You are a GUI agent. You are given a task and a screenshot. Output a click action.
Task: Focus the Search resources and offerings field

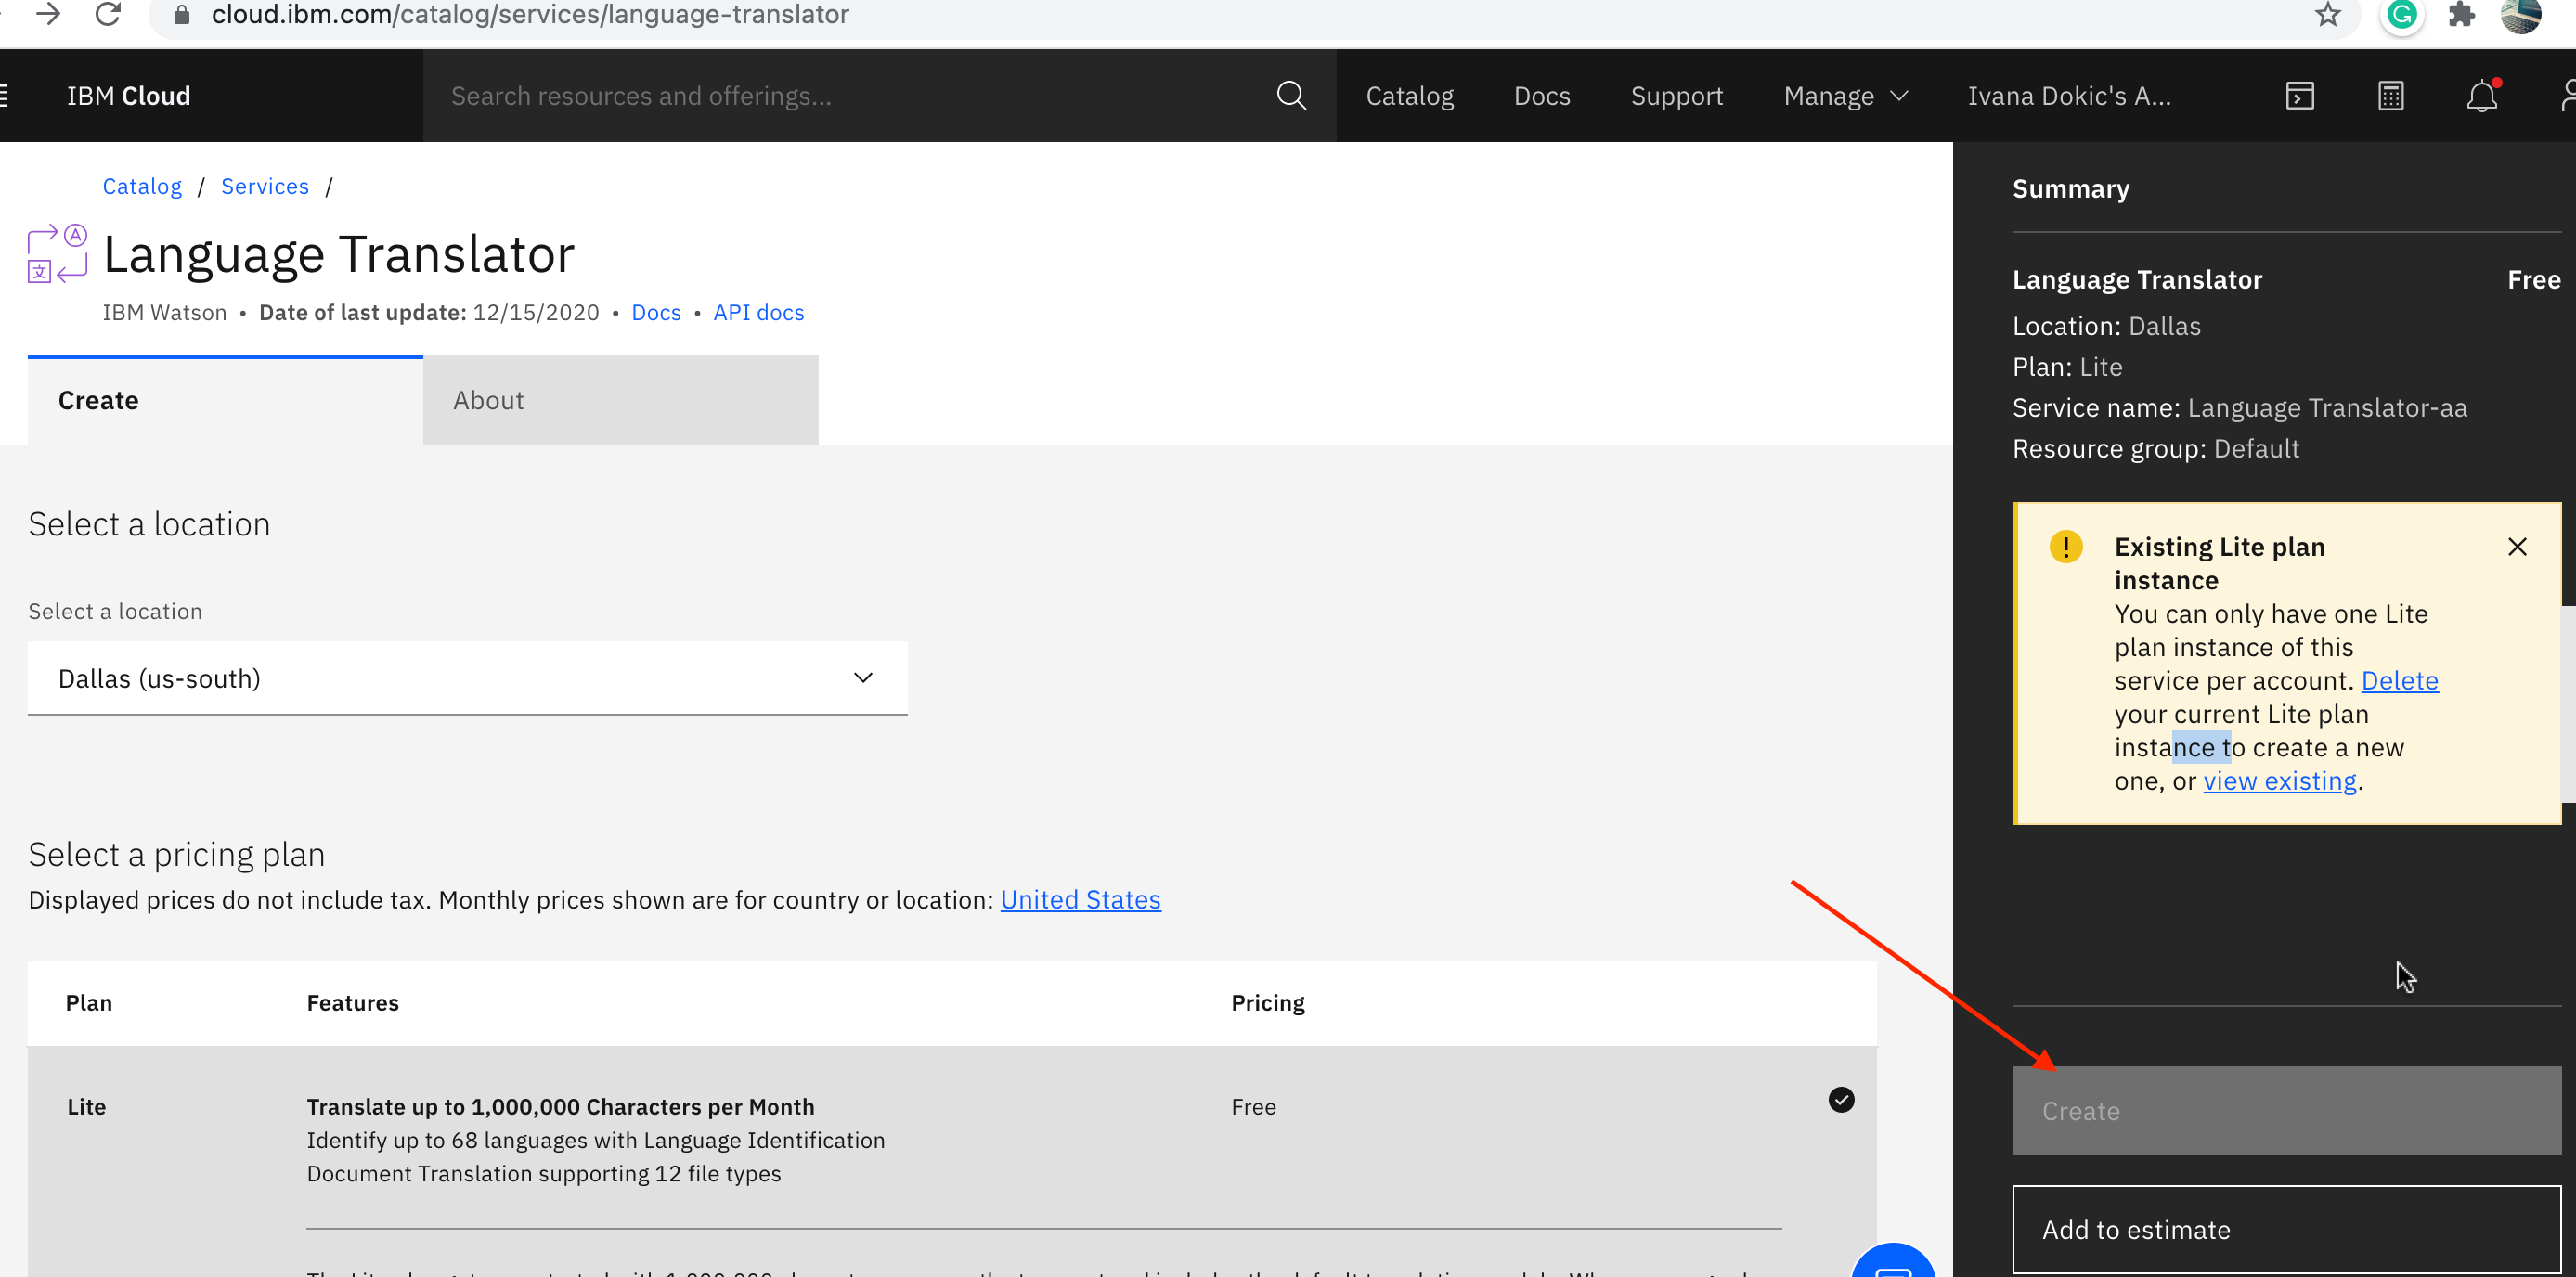pyautogui.click(x=850, y=96)
